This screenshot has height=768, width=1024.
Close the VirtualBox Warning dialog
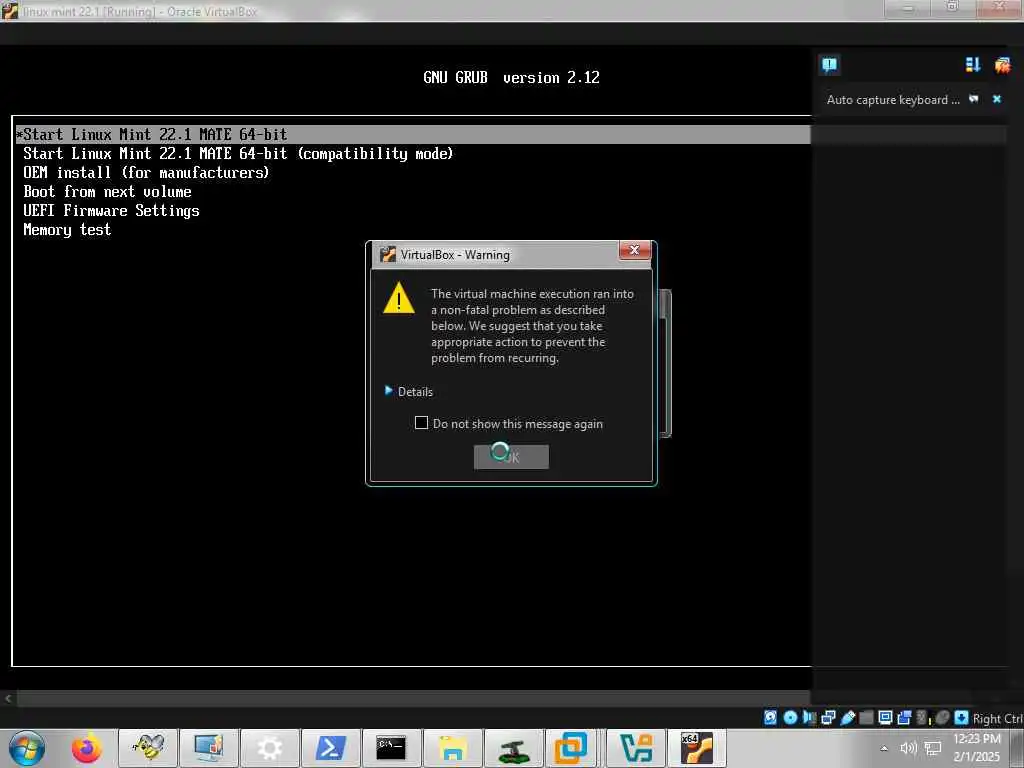point(633,250)
